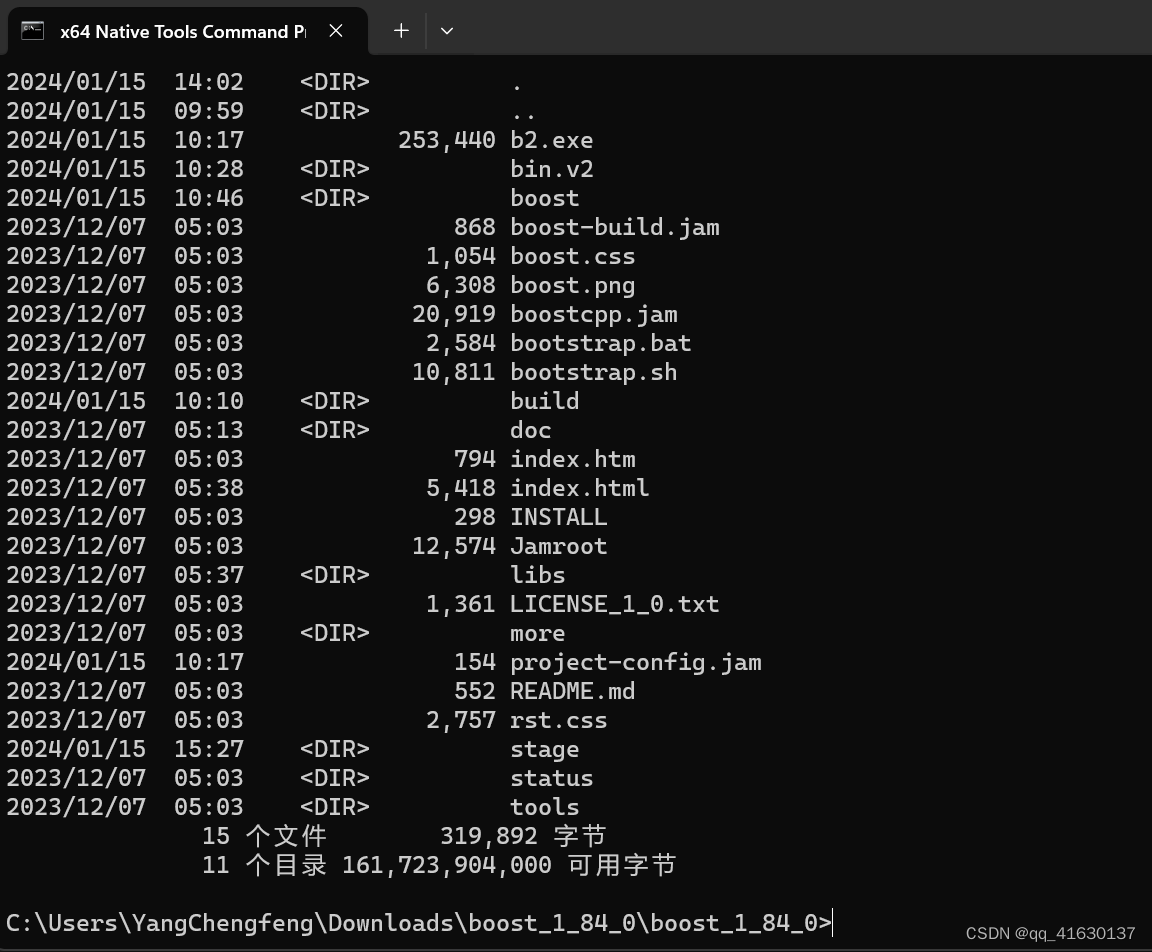Click the project-config.jam file name
Screen dimensions: 1152x952
pyautogui.click(x=636, y=663)
